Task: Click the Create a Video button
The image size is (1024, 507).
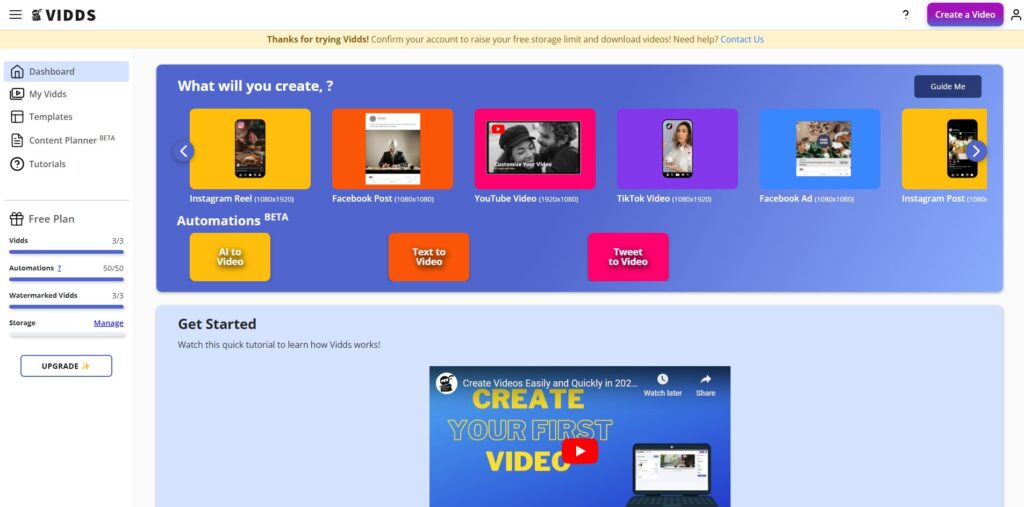Action: pyautogui.click(x=964, y=15)
